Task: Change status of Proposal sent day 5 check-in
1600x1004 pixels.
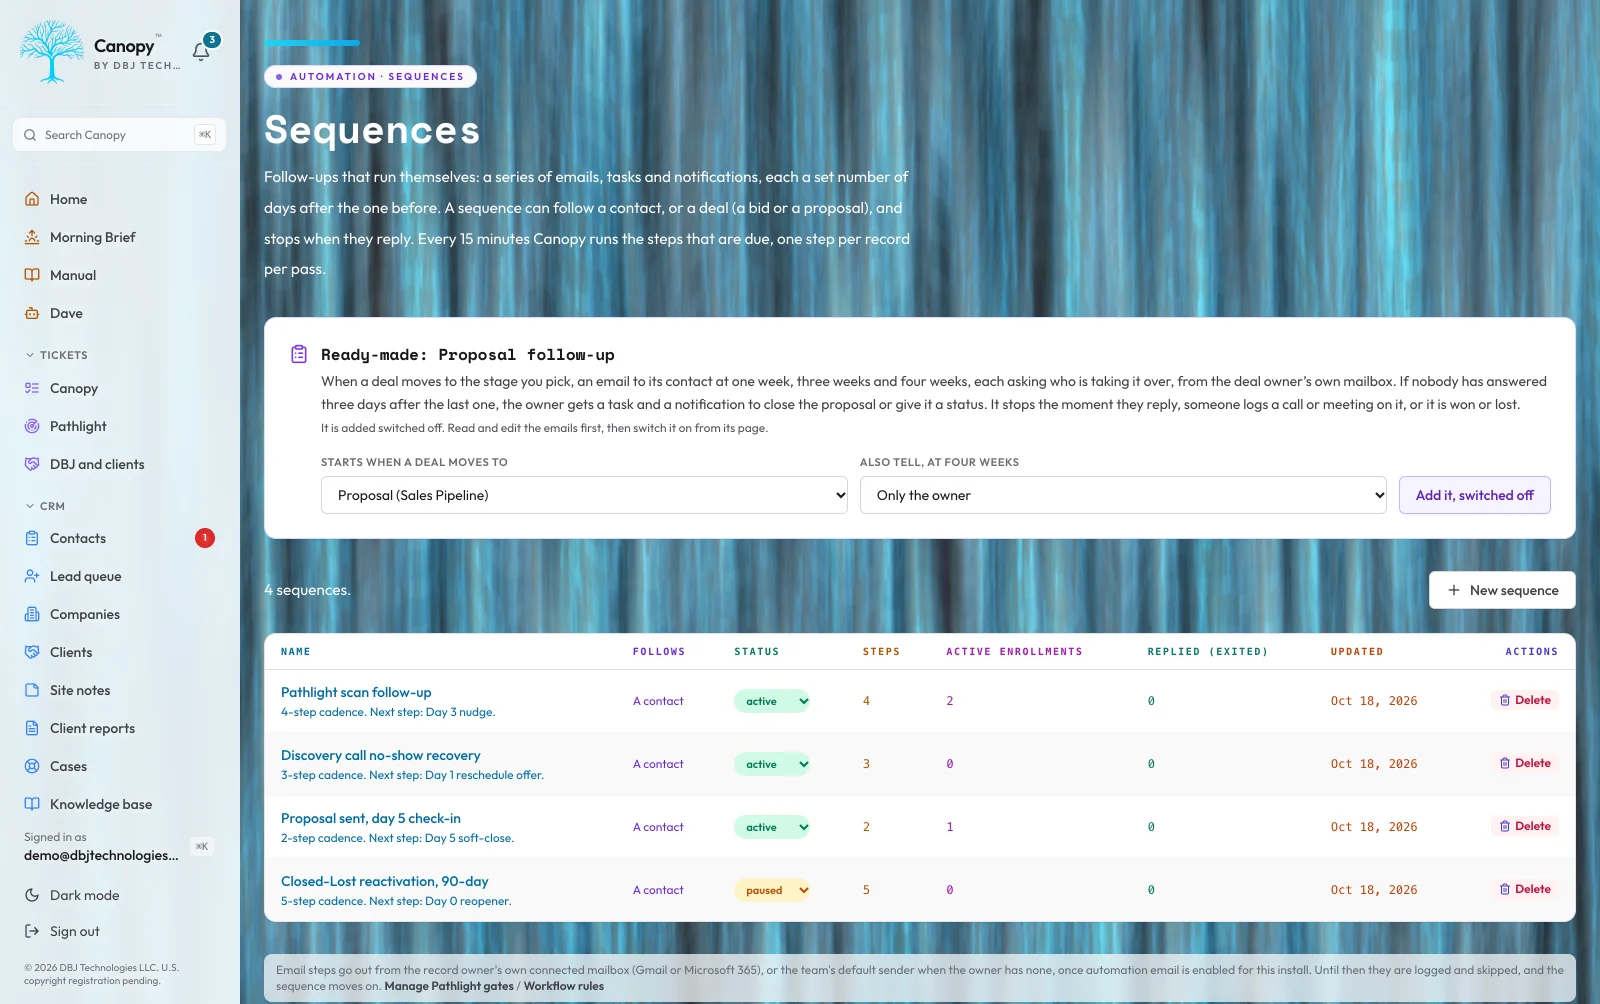Action: 772,827
